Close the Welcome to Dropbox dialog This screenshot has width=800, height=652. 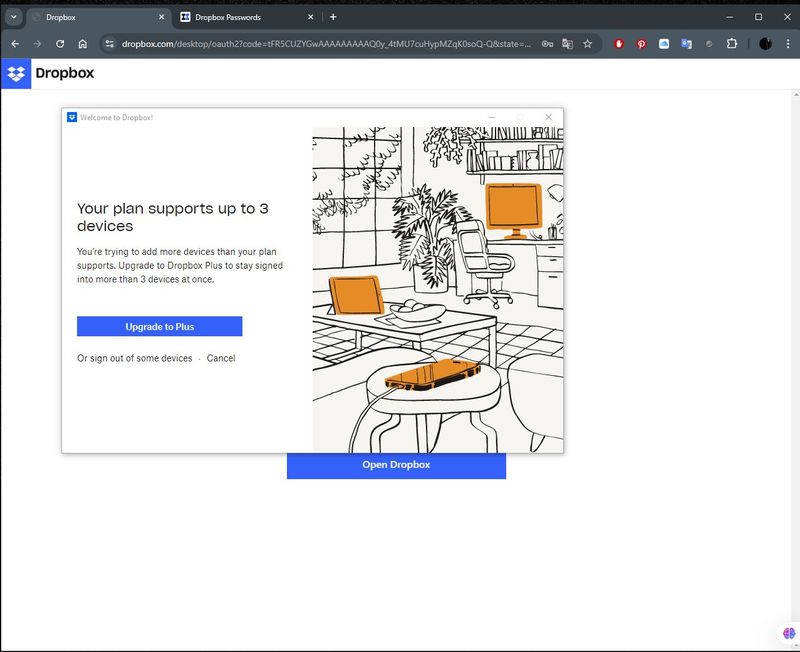(x=548, y=117)
